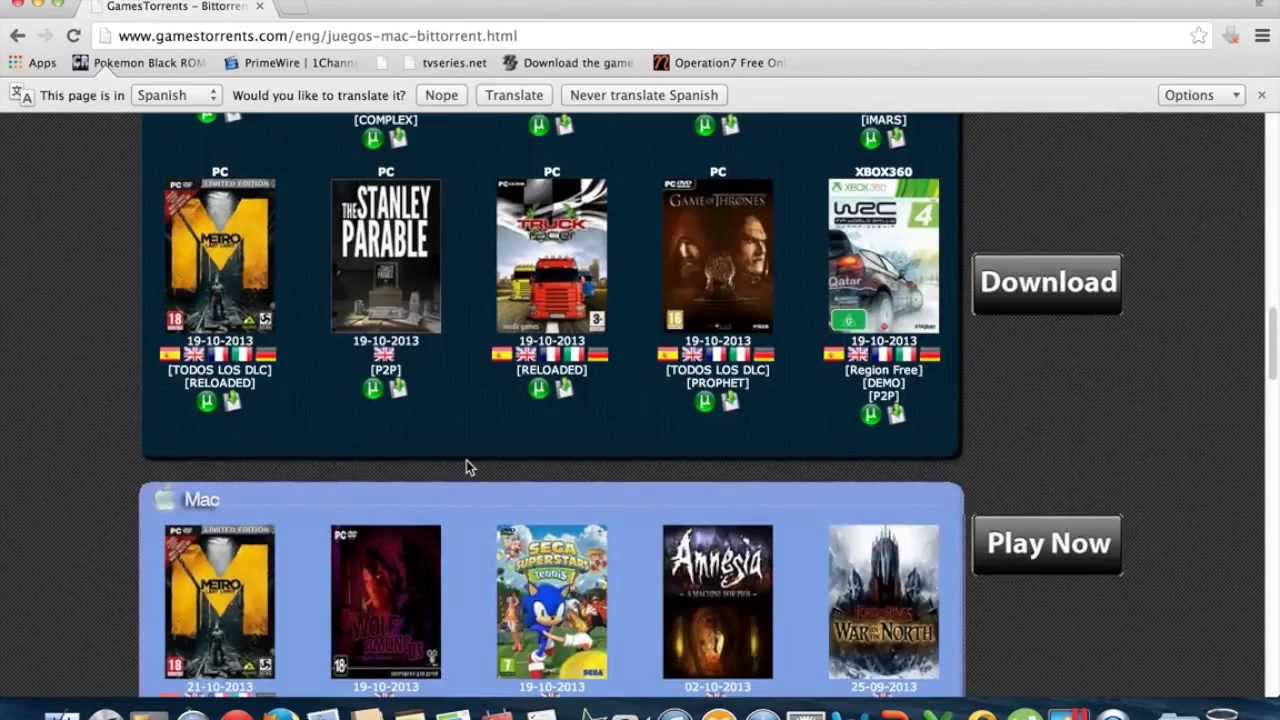Viewport: 1280px width, 720px height.
Task: Click the Translate button
Action: coord(514,95)
